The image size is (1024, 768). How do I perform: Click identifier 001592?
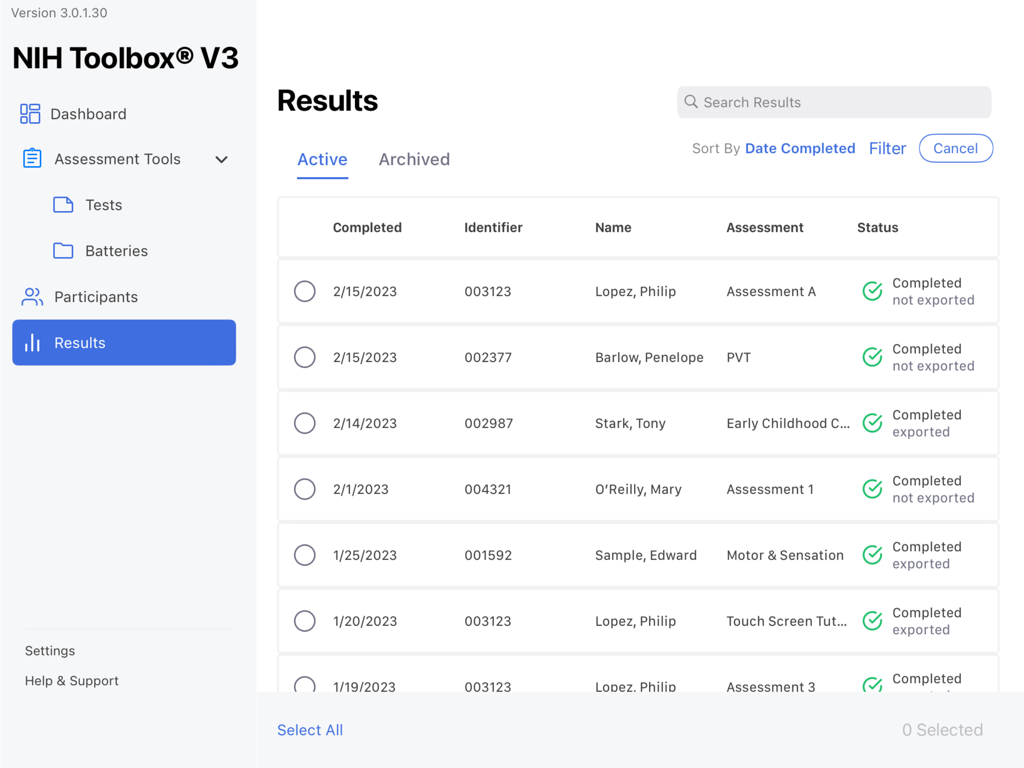488,555
